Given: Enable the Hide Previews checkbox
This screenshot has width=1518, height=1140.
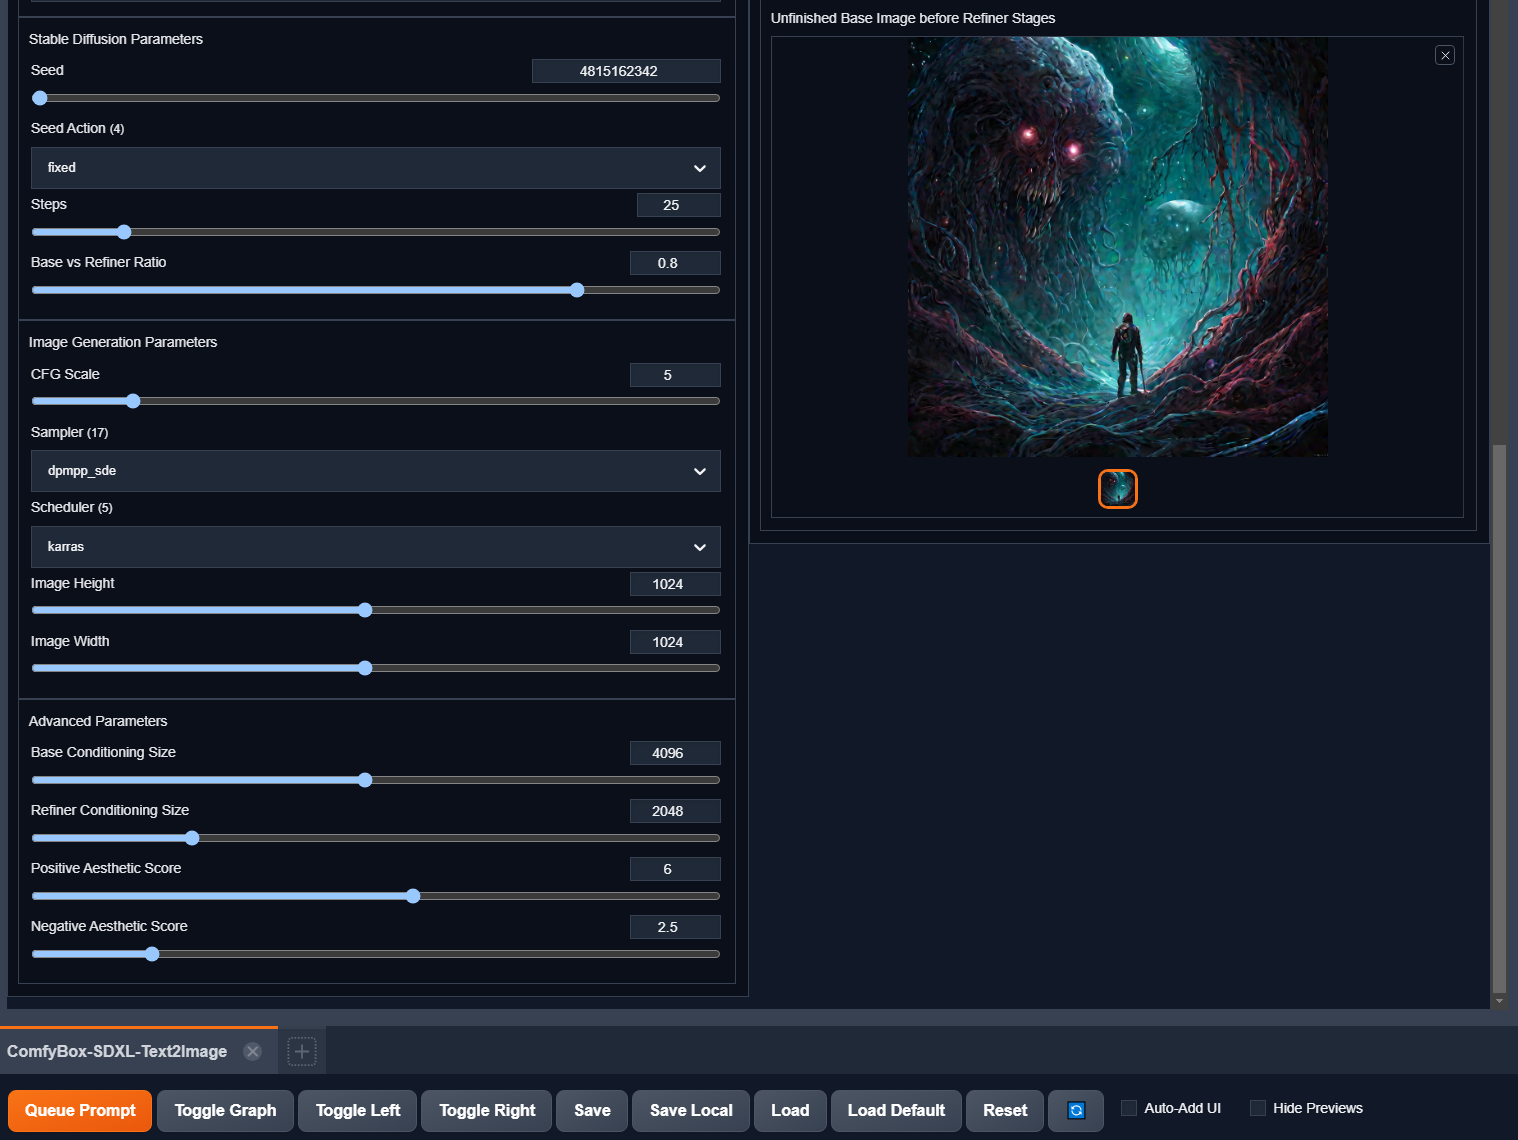Looking at the screenshot, I should (x=1258, y=1108).
